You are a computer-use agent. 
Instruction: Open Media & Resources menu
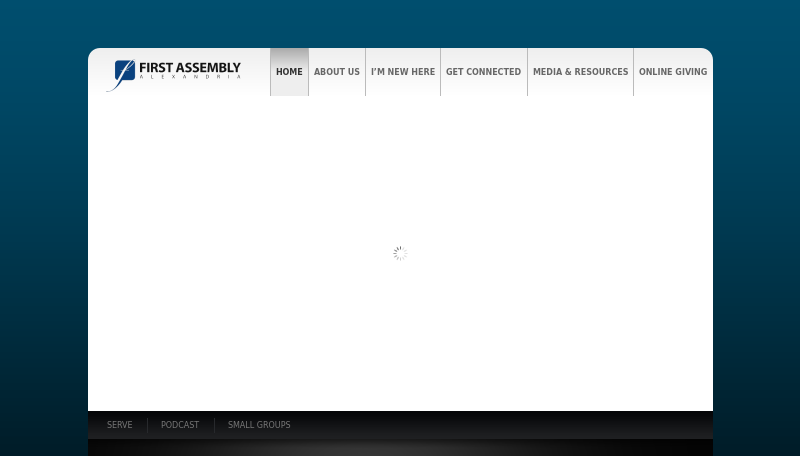[x=581, y=72]
